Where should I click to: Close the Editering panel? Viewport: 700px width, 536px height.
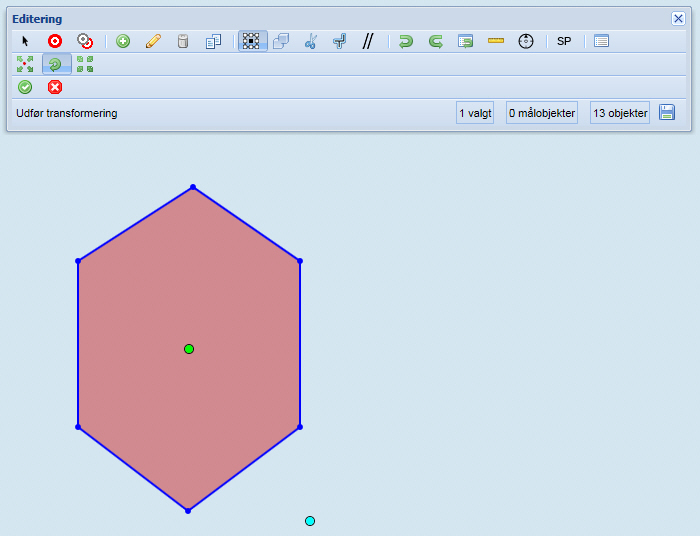[x=678, y=18]
